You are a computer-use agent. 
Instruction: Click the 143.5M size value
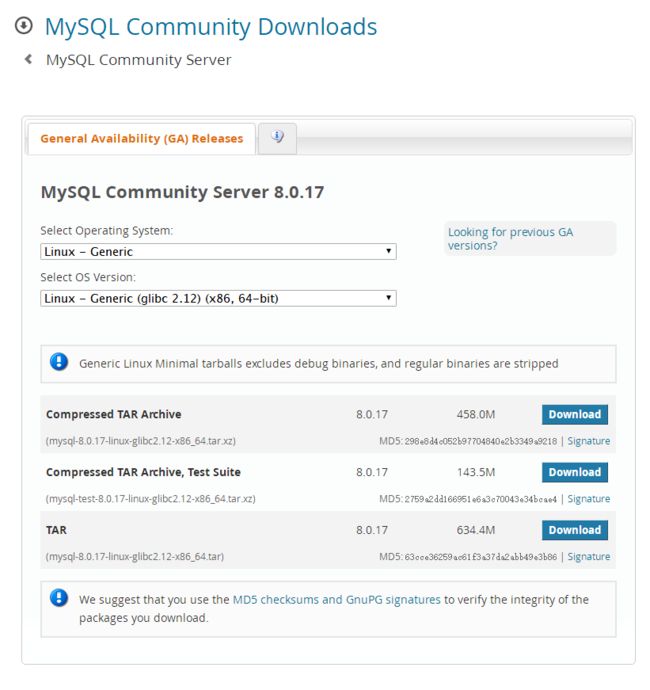click(x=476, y=472)
